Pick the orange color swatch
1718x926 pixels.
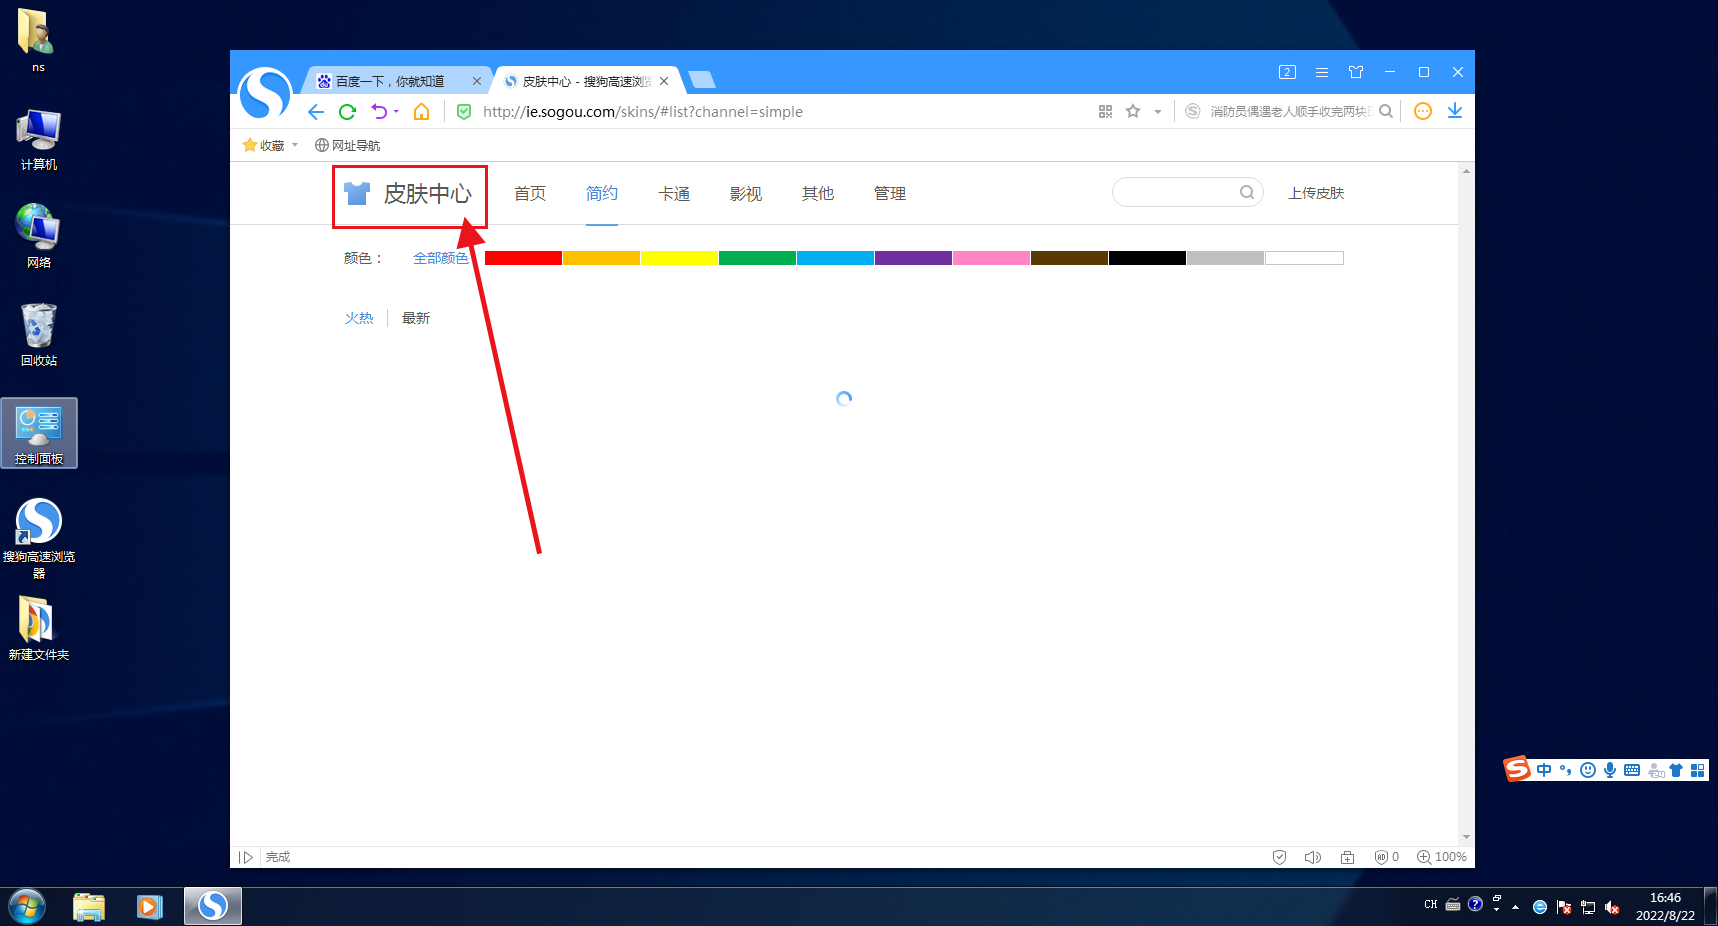coord(601,258)
